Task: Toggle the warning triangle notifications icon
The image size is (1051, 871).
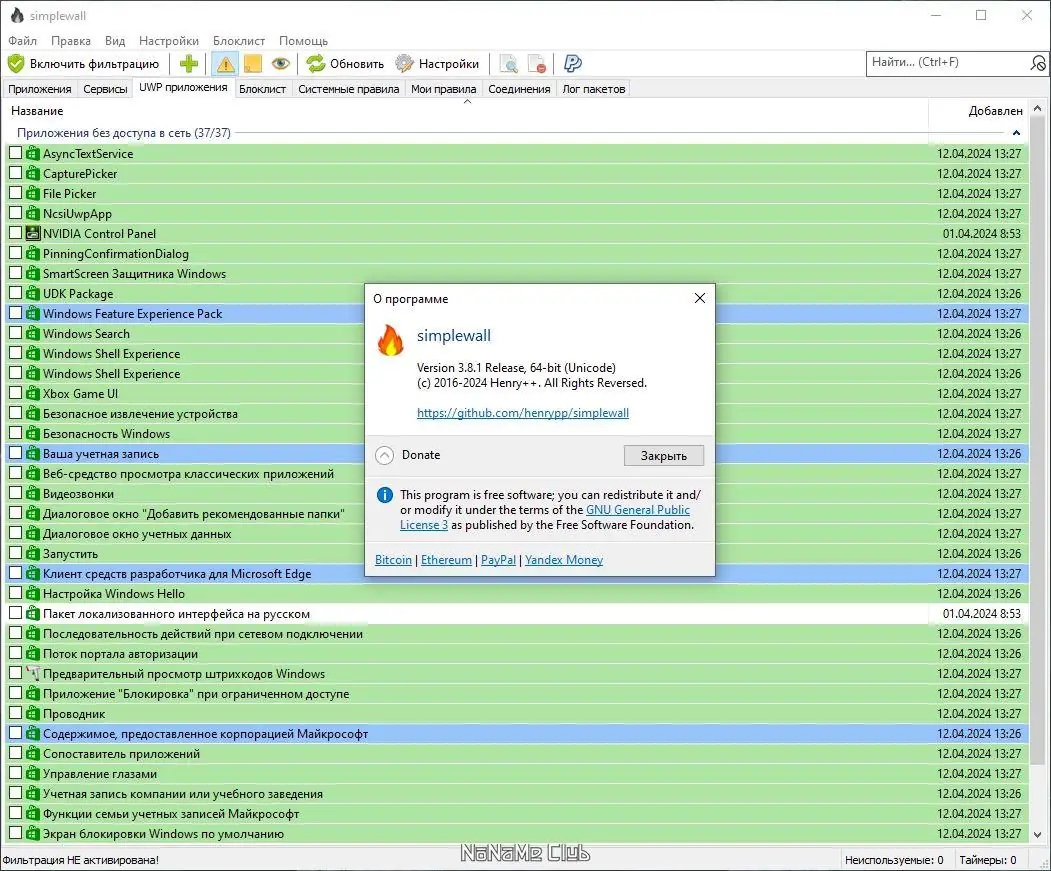Action: coord(225,64)
